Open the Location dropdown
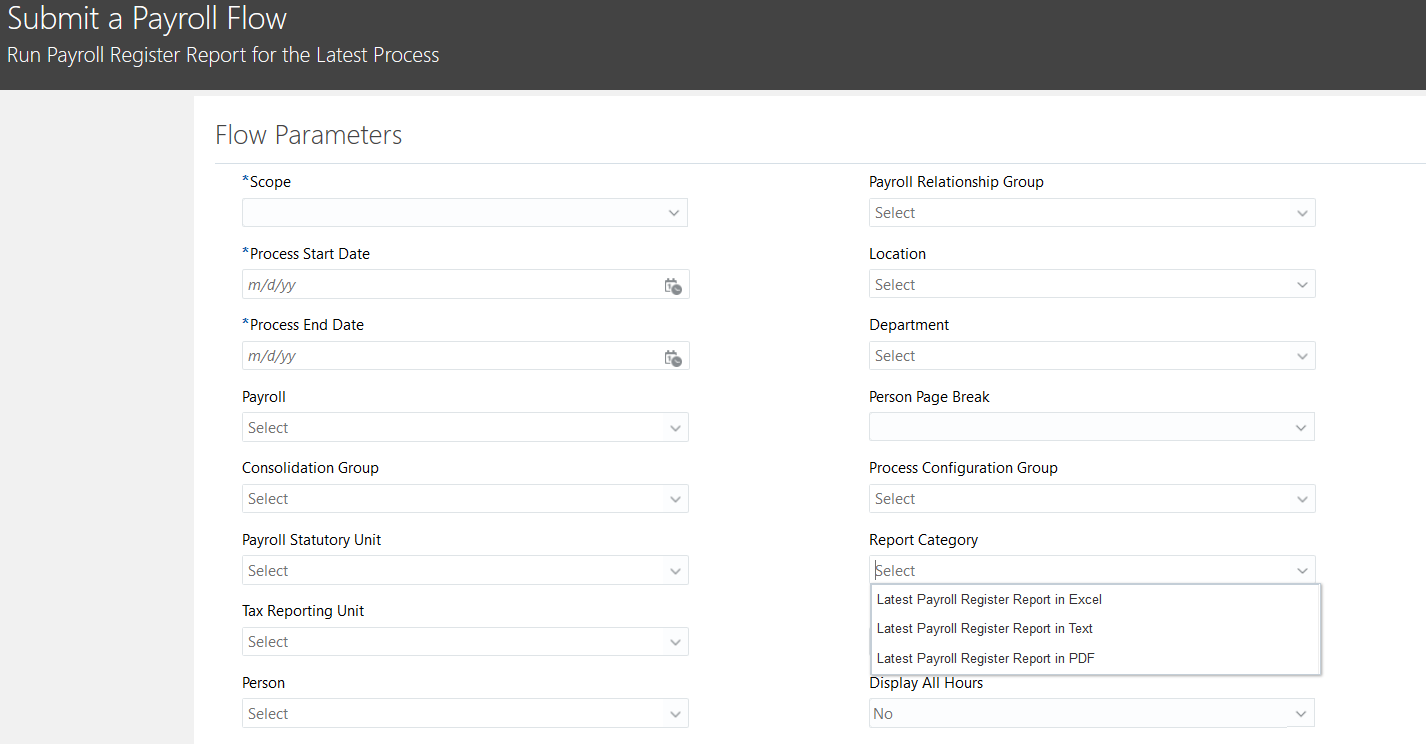This screenshot has width=1426, height=744. click(x=1302, y=285)
